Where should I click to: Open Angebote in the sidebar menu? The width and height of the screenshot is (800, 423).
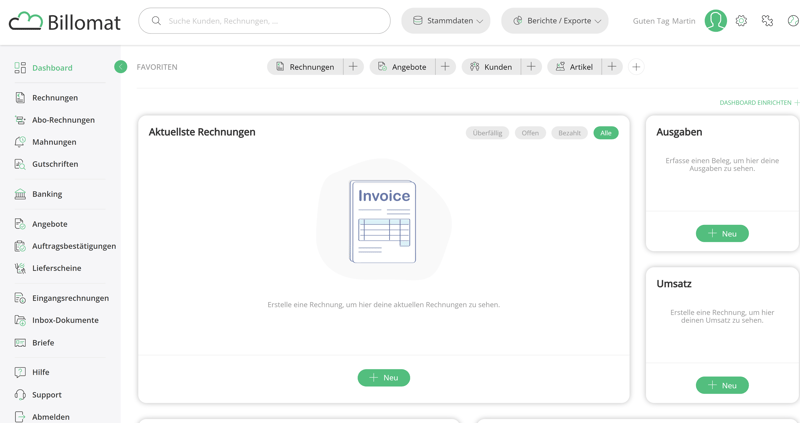[x=49, y=224]
